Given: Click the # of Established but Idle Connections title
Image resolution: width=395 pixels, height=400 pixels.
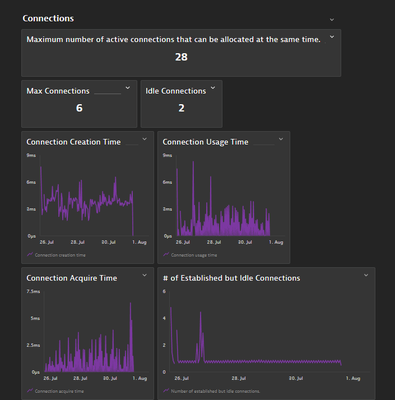Looking at the screenshot, I should point(231,278).
